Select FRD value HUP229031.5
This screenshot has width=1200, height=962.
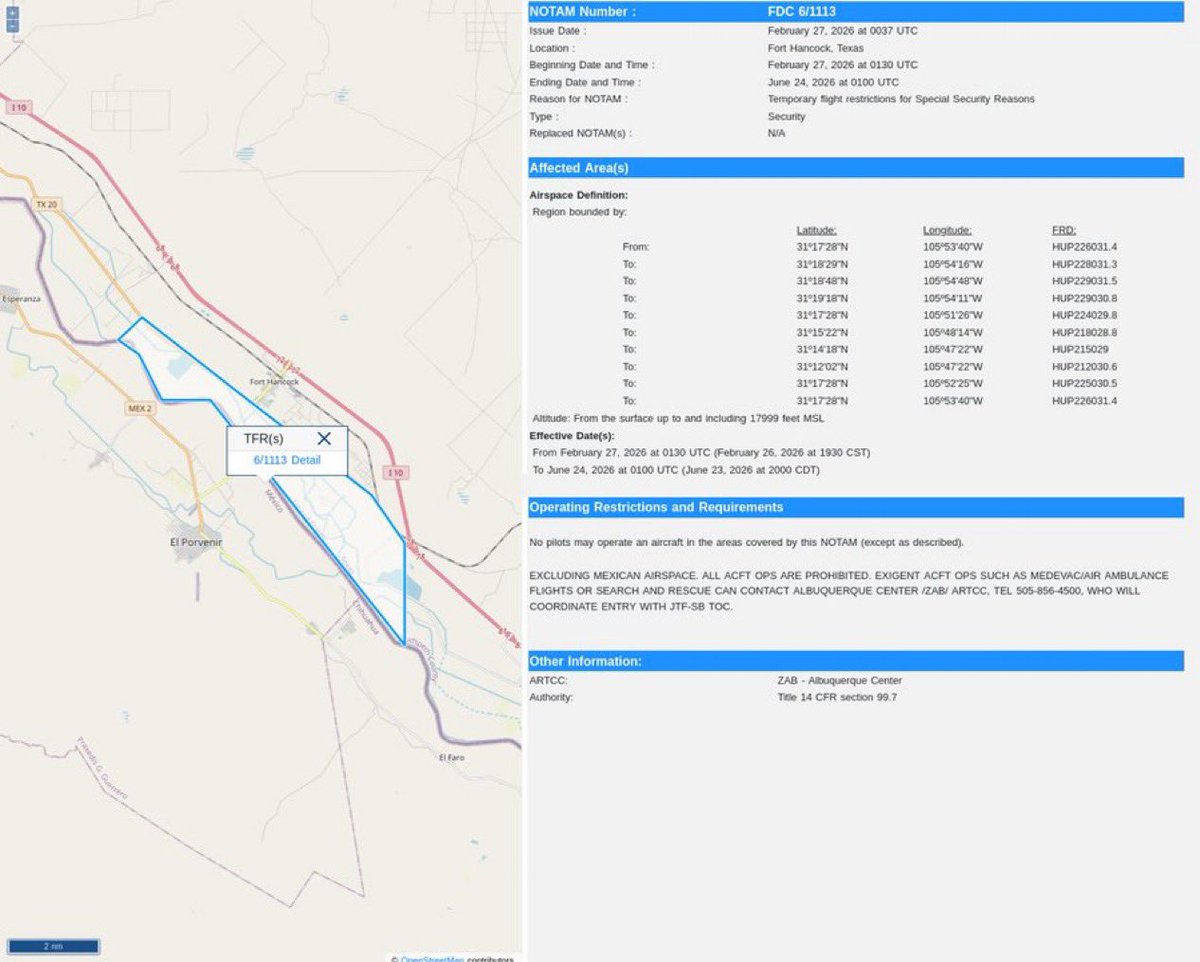point(1084,281)
